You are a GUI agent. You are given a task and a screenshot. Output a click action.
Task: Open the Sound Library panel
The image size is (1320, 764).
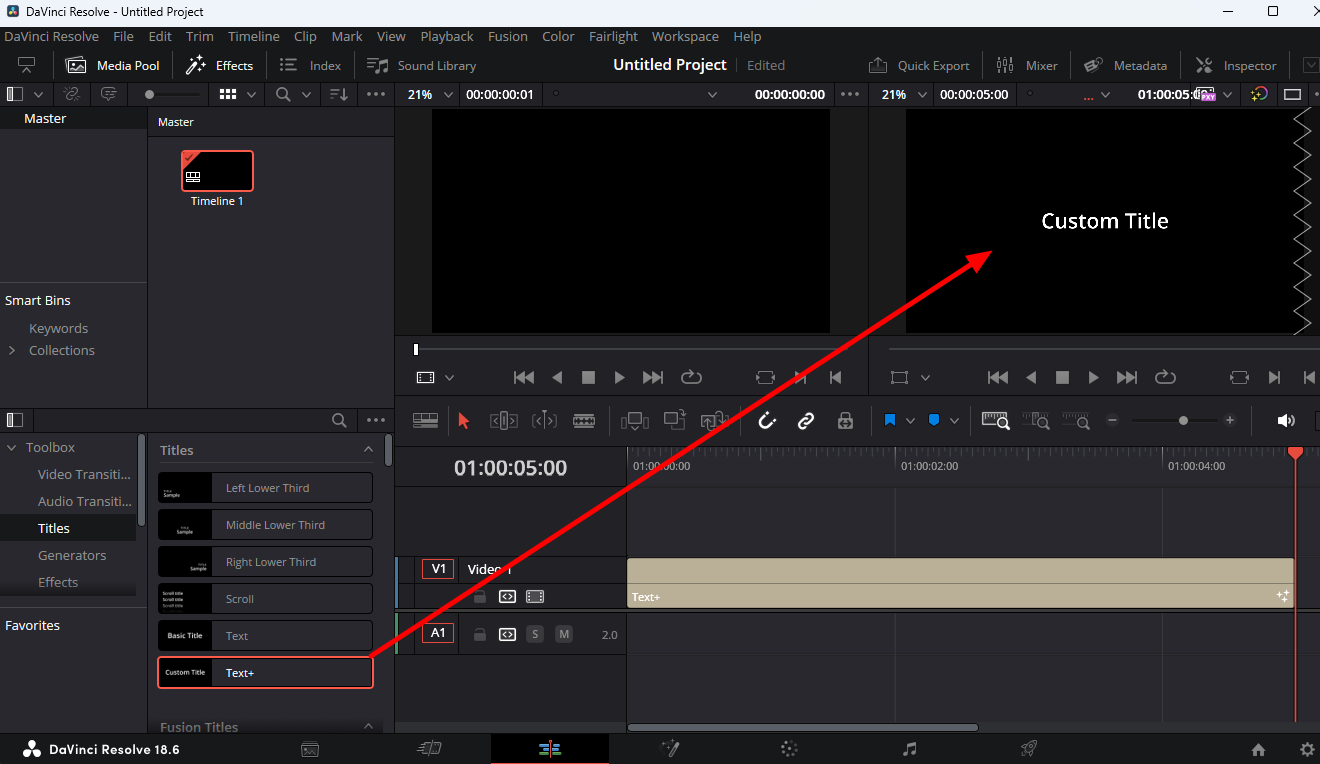point(421,65)
